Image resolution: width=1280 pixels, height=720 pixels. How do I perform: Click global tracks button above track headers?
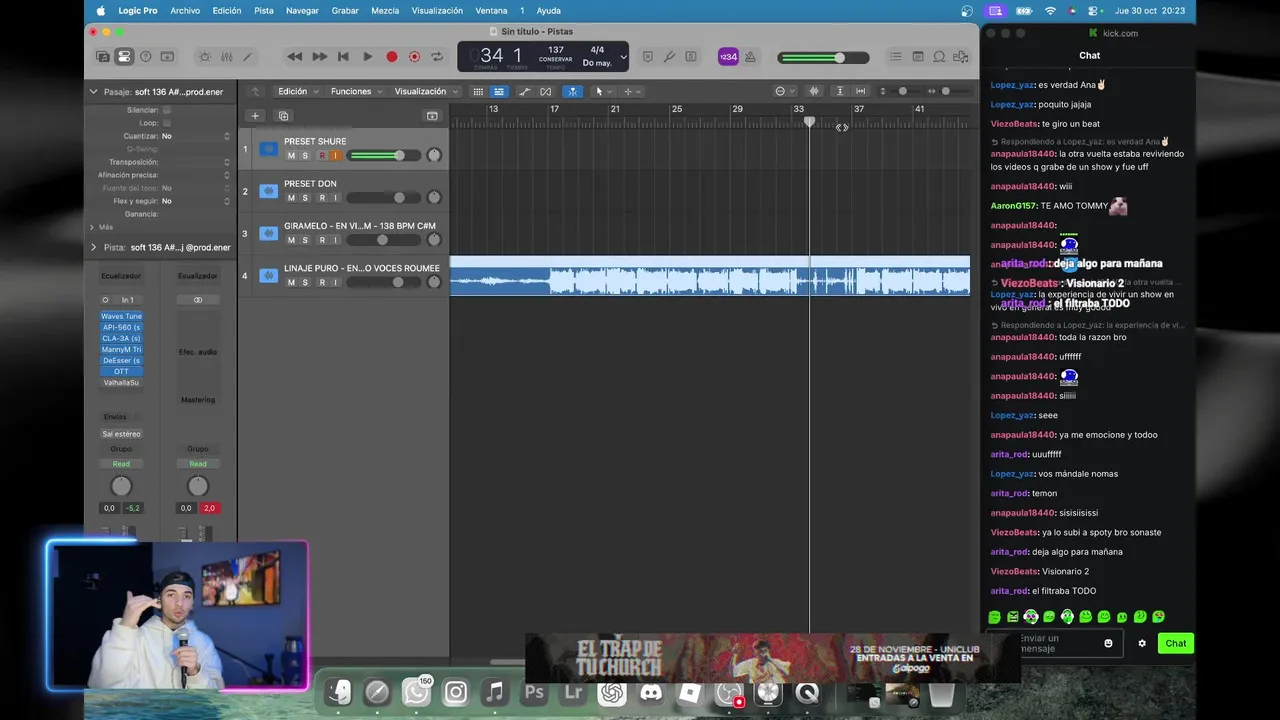(x=432, y=116)
